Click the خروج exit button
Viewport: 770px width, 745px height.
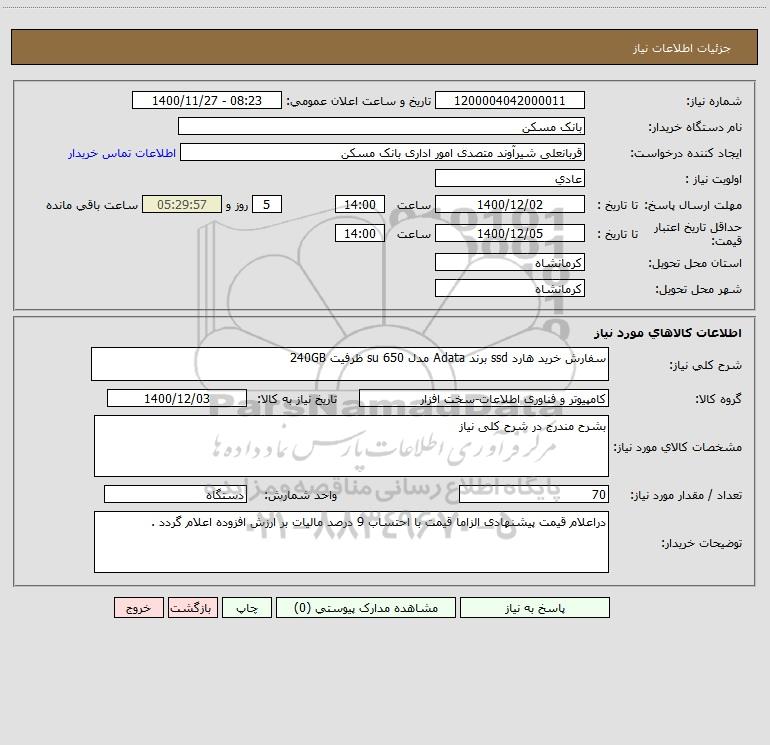[138, 607]
